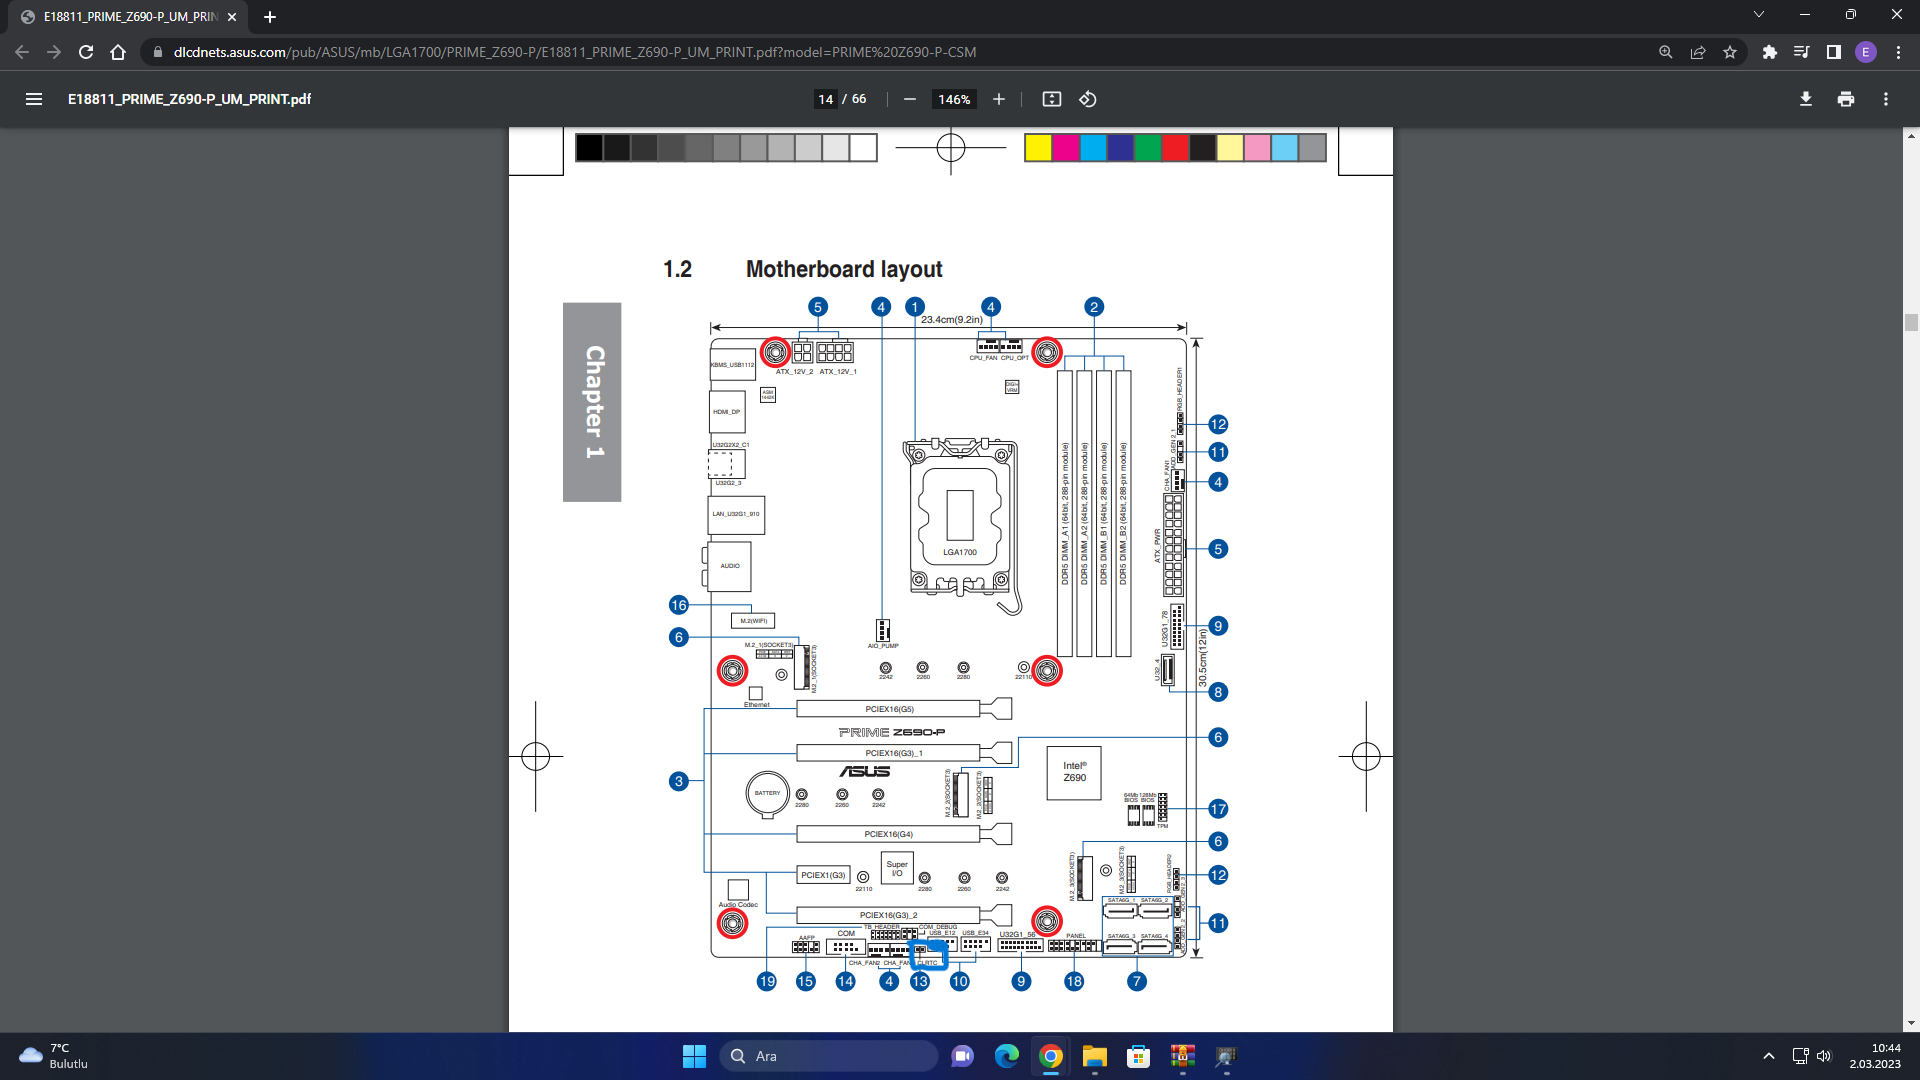This screenshot has width=1920, height=1080.
Task: Print the PDF document
Action: point(1846,99)
